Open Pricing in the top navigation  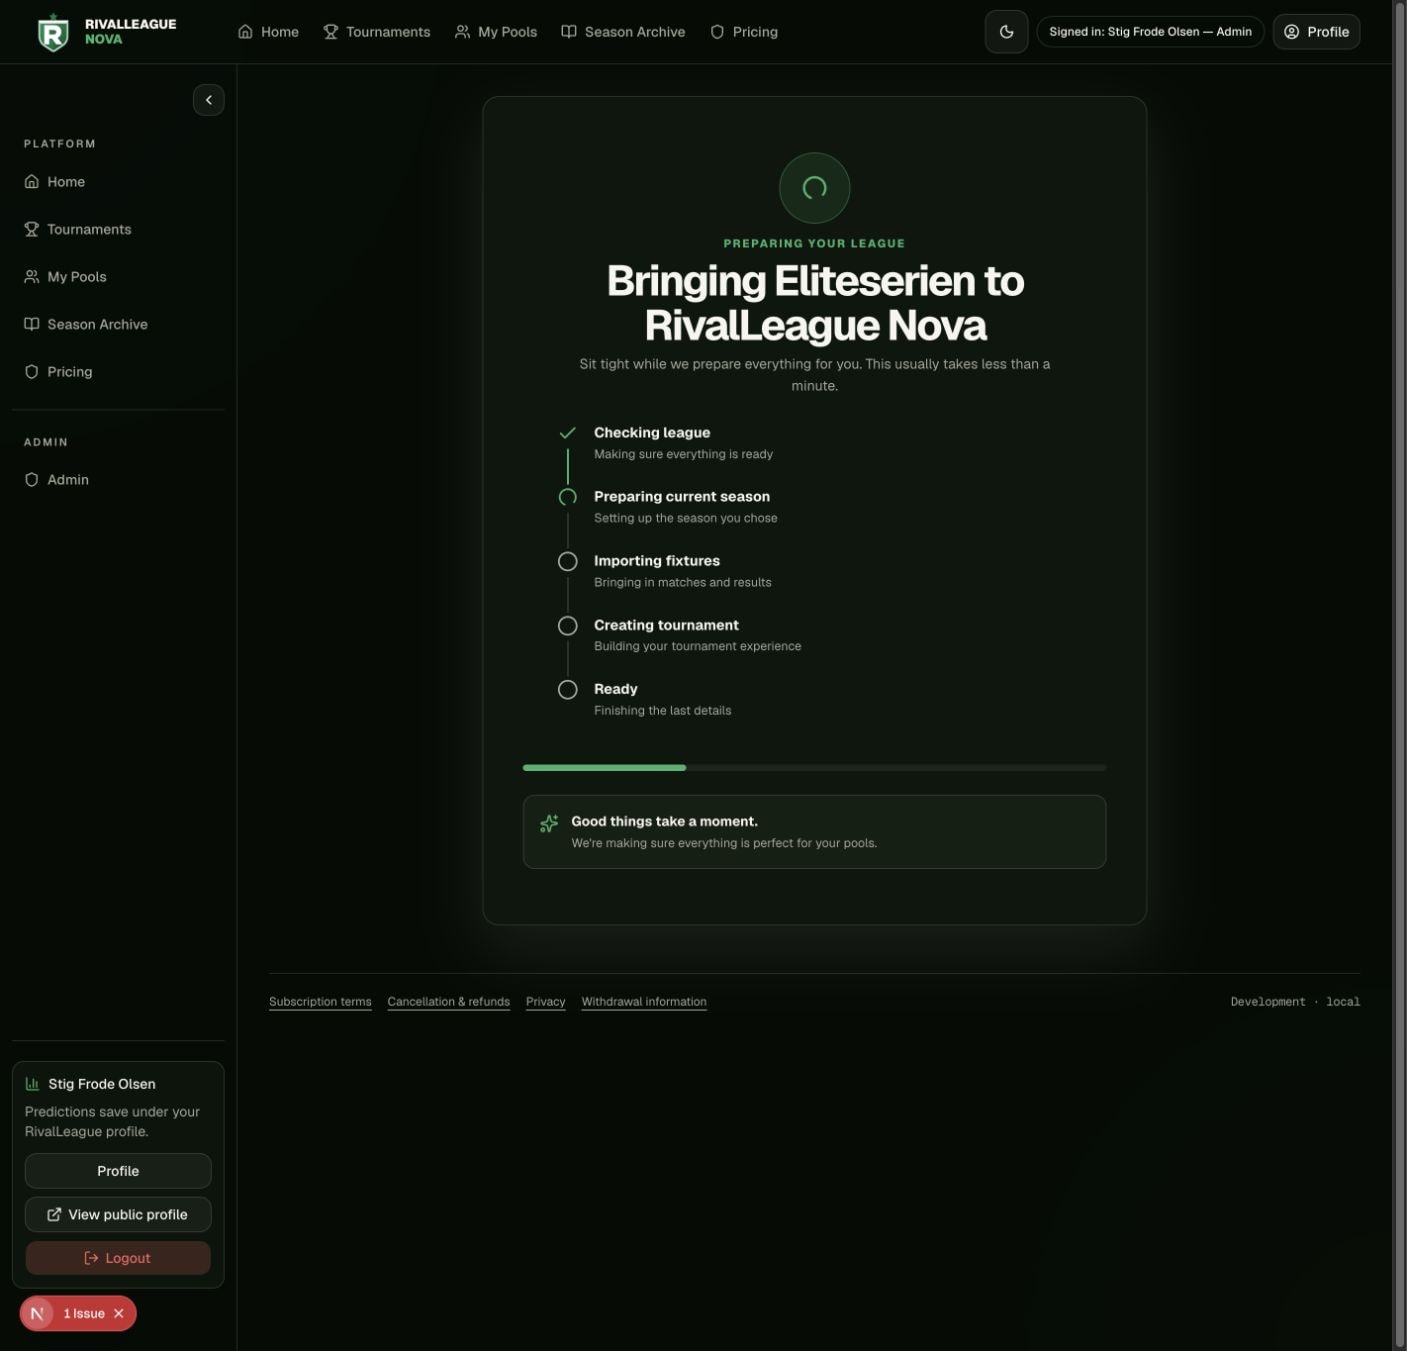(744, 32)
